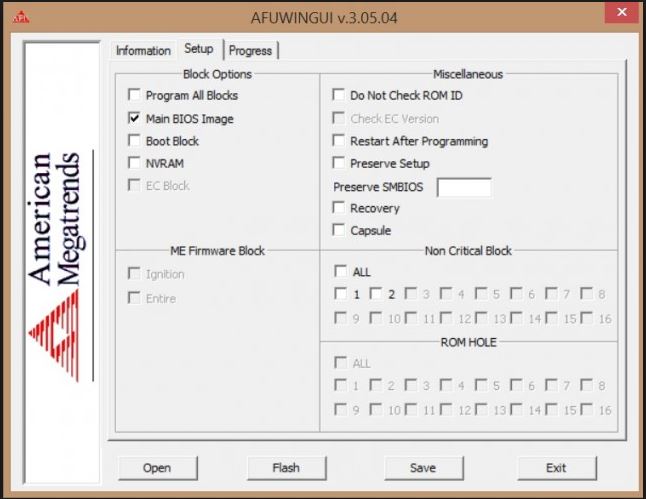The image size is (646, 499).
Task: Enable Program All Blocks checkbox
Action: pos(134,95)
